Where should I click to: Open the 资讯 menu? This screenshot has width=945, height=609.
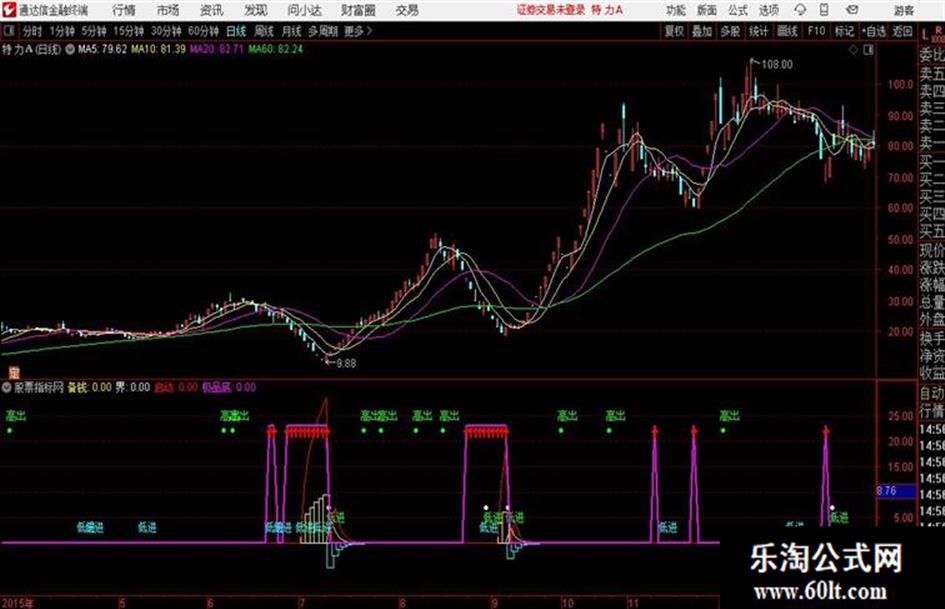pyautogui.click(x=212, y=10)
